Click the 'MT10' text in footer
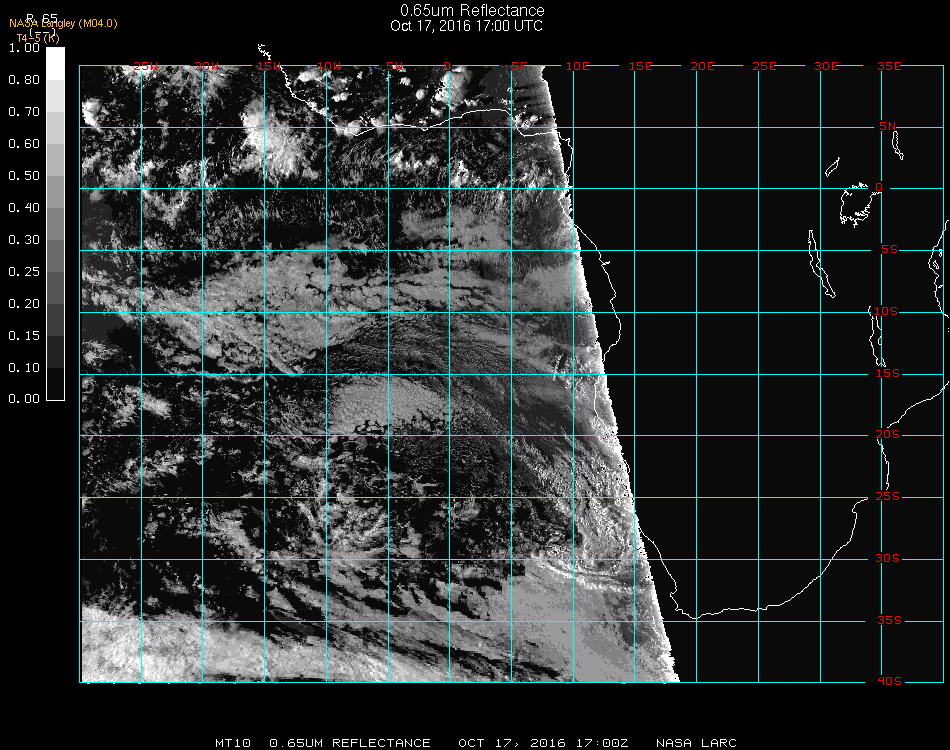950x750 pixels. point(233,743)
